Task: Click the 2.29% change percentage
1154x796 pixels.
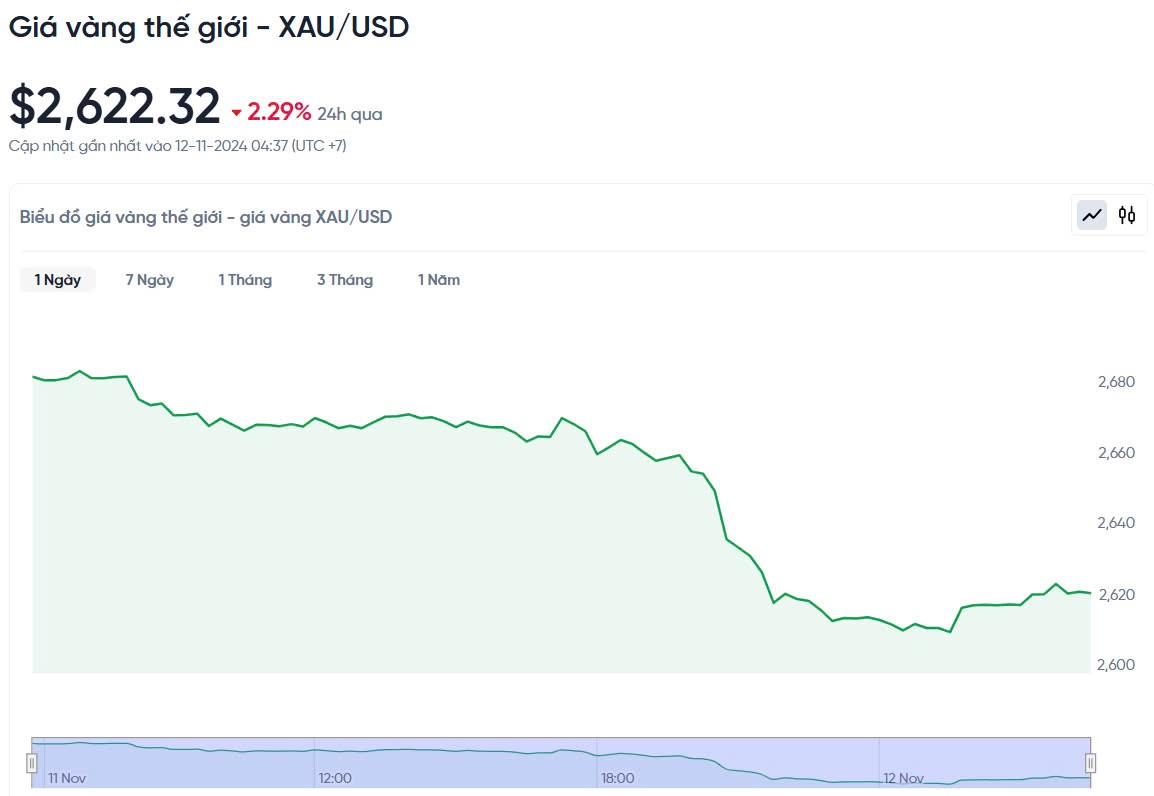Action: 279,112
